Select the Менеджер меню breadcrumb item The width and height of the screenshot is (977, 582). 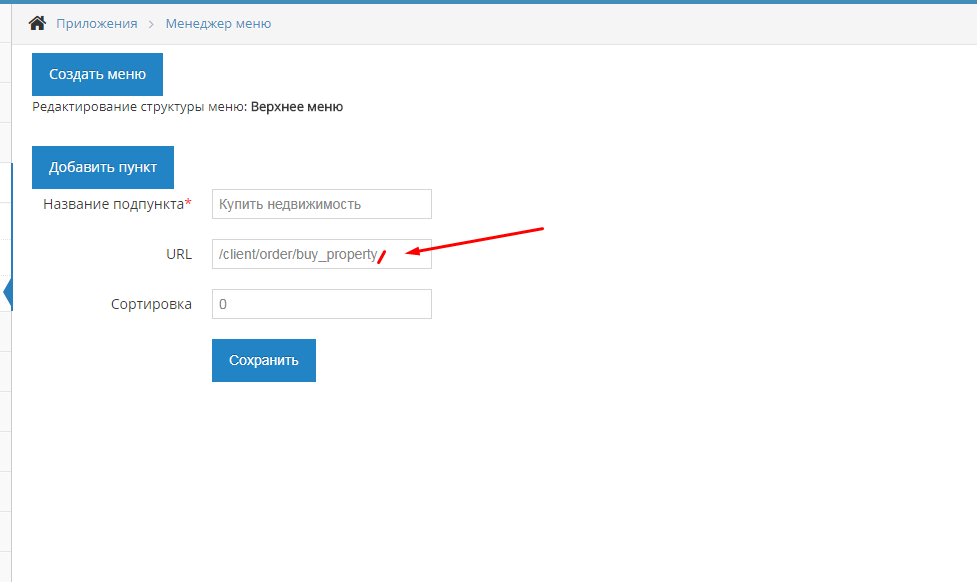[218, 23]
